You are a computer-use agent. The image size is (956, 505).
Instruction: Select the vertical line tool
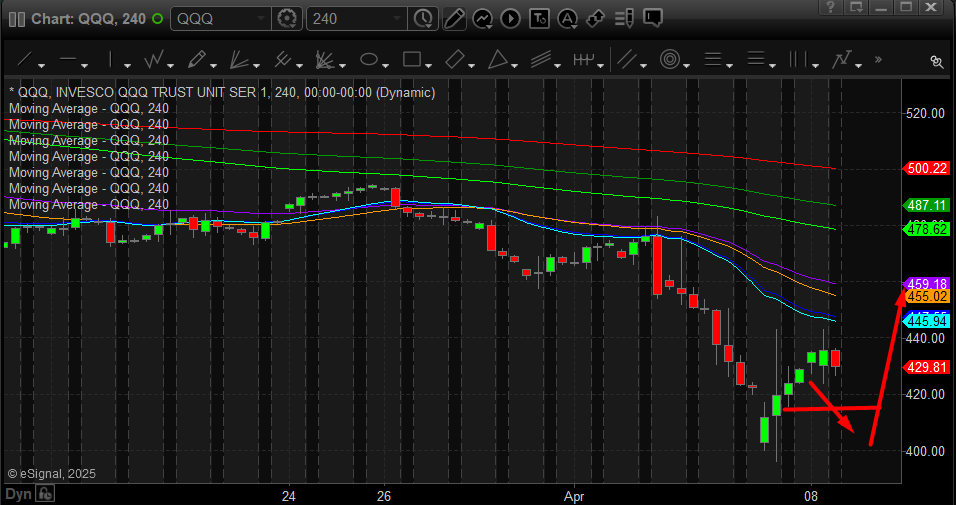(110, 60)
